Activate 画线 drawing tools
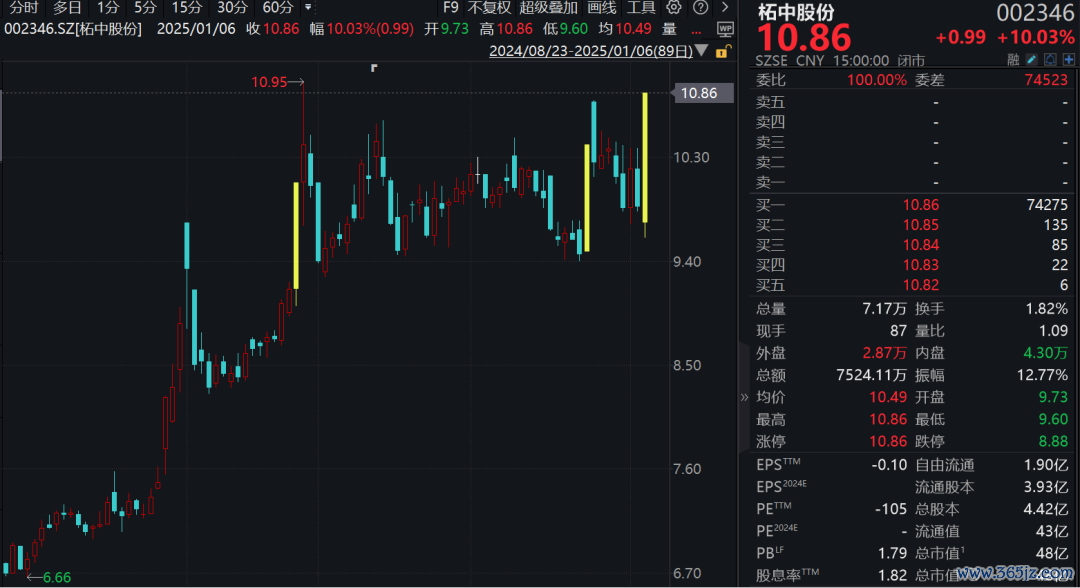 [601, 8]
